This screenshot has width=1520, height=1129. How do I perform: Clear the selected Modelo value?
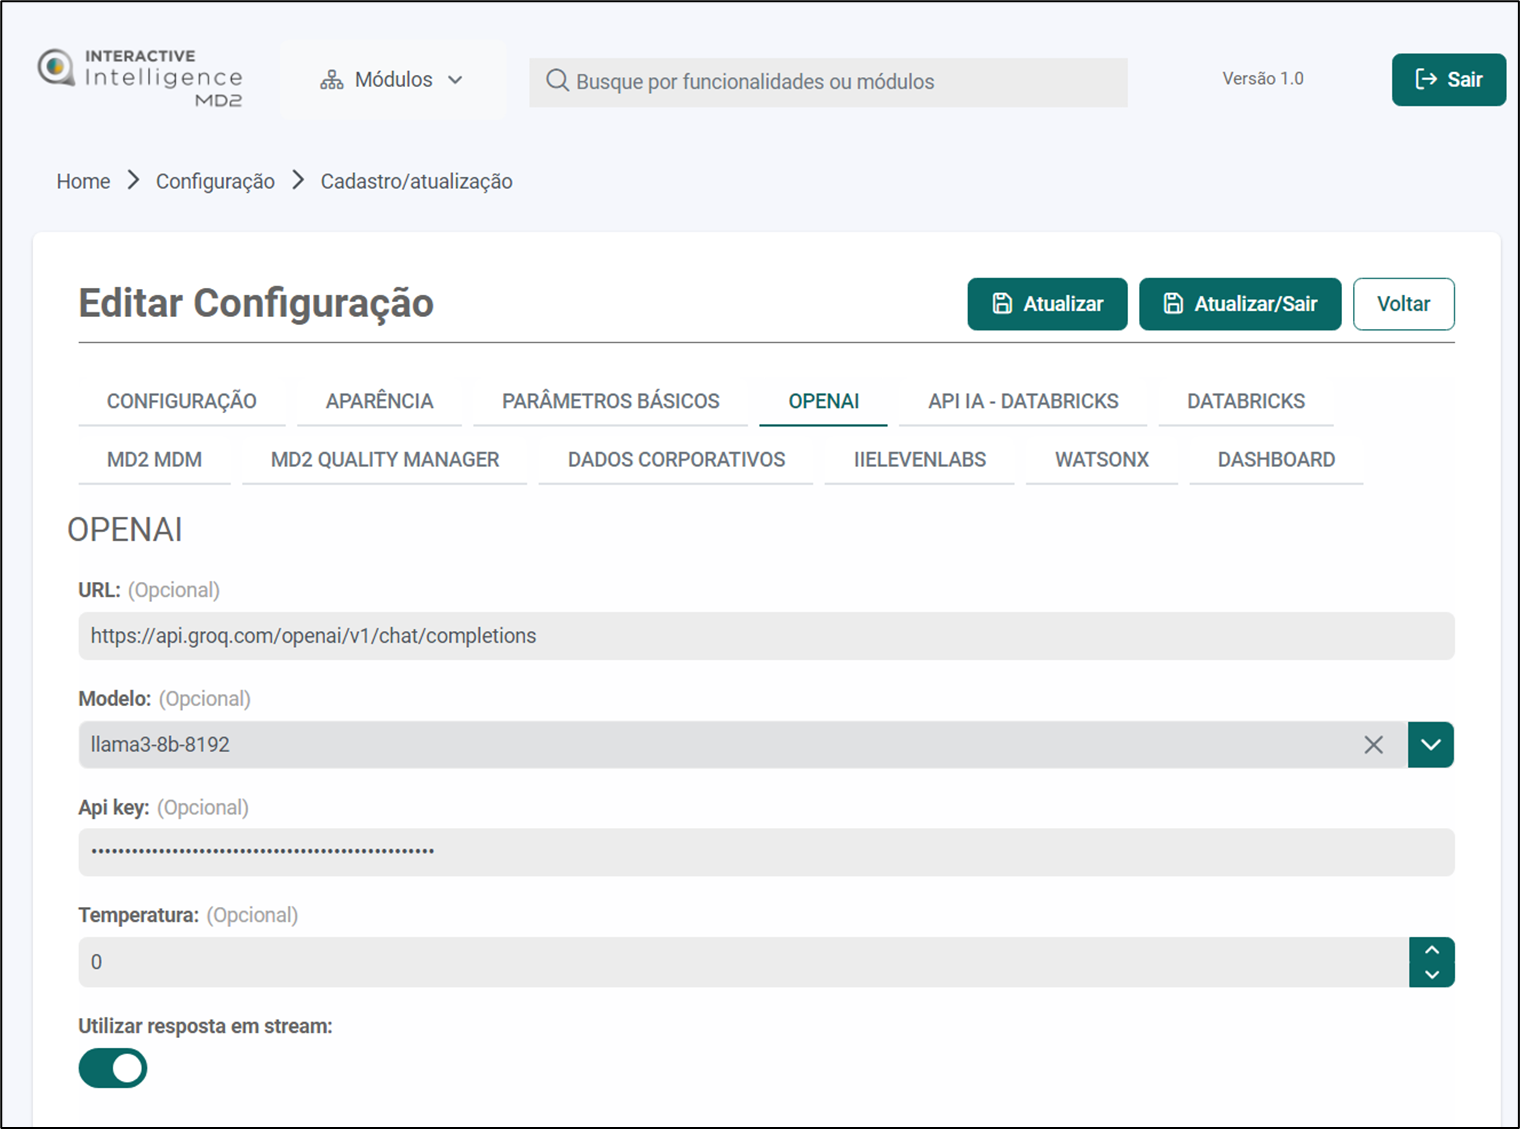point(1373,745)
